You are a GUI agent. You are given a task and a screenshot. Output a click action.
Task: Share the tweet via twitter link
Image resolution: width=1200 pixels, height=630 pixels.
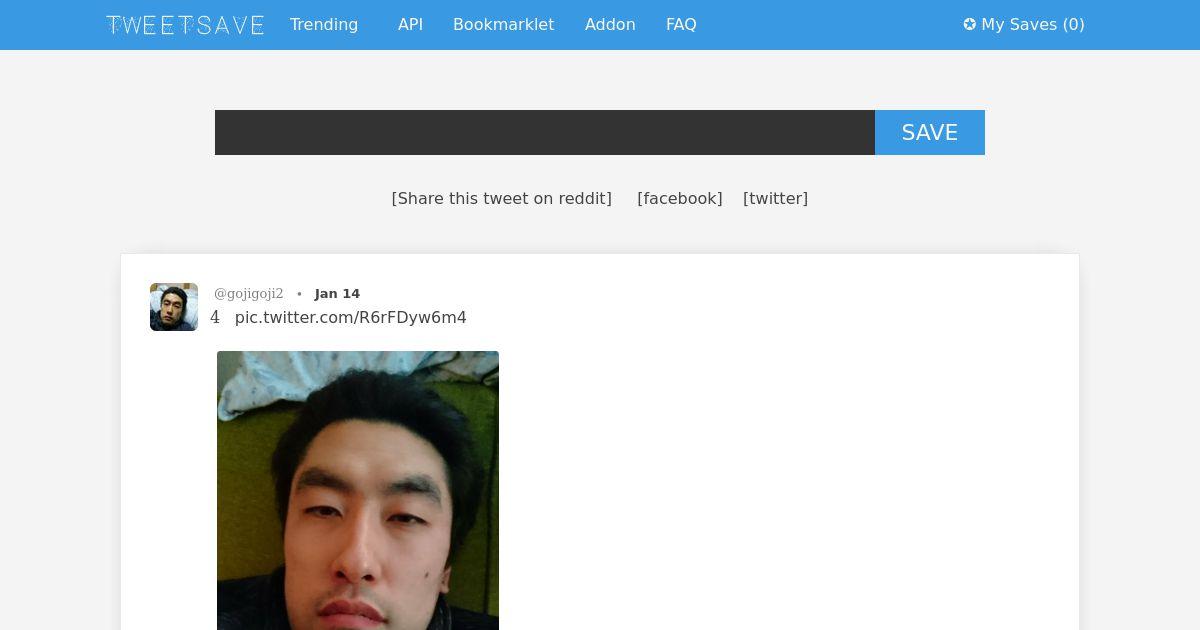(x=775, y=198)
